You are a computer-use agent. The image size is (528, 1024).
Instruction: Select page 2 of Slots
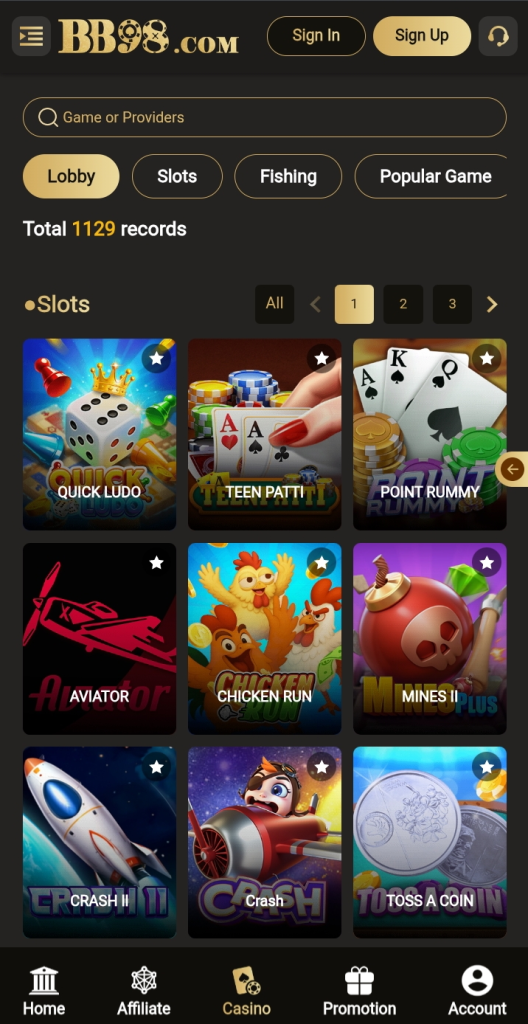[x=403, y=304]
